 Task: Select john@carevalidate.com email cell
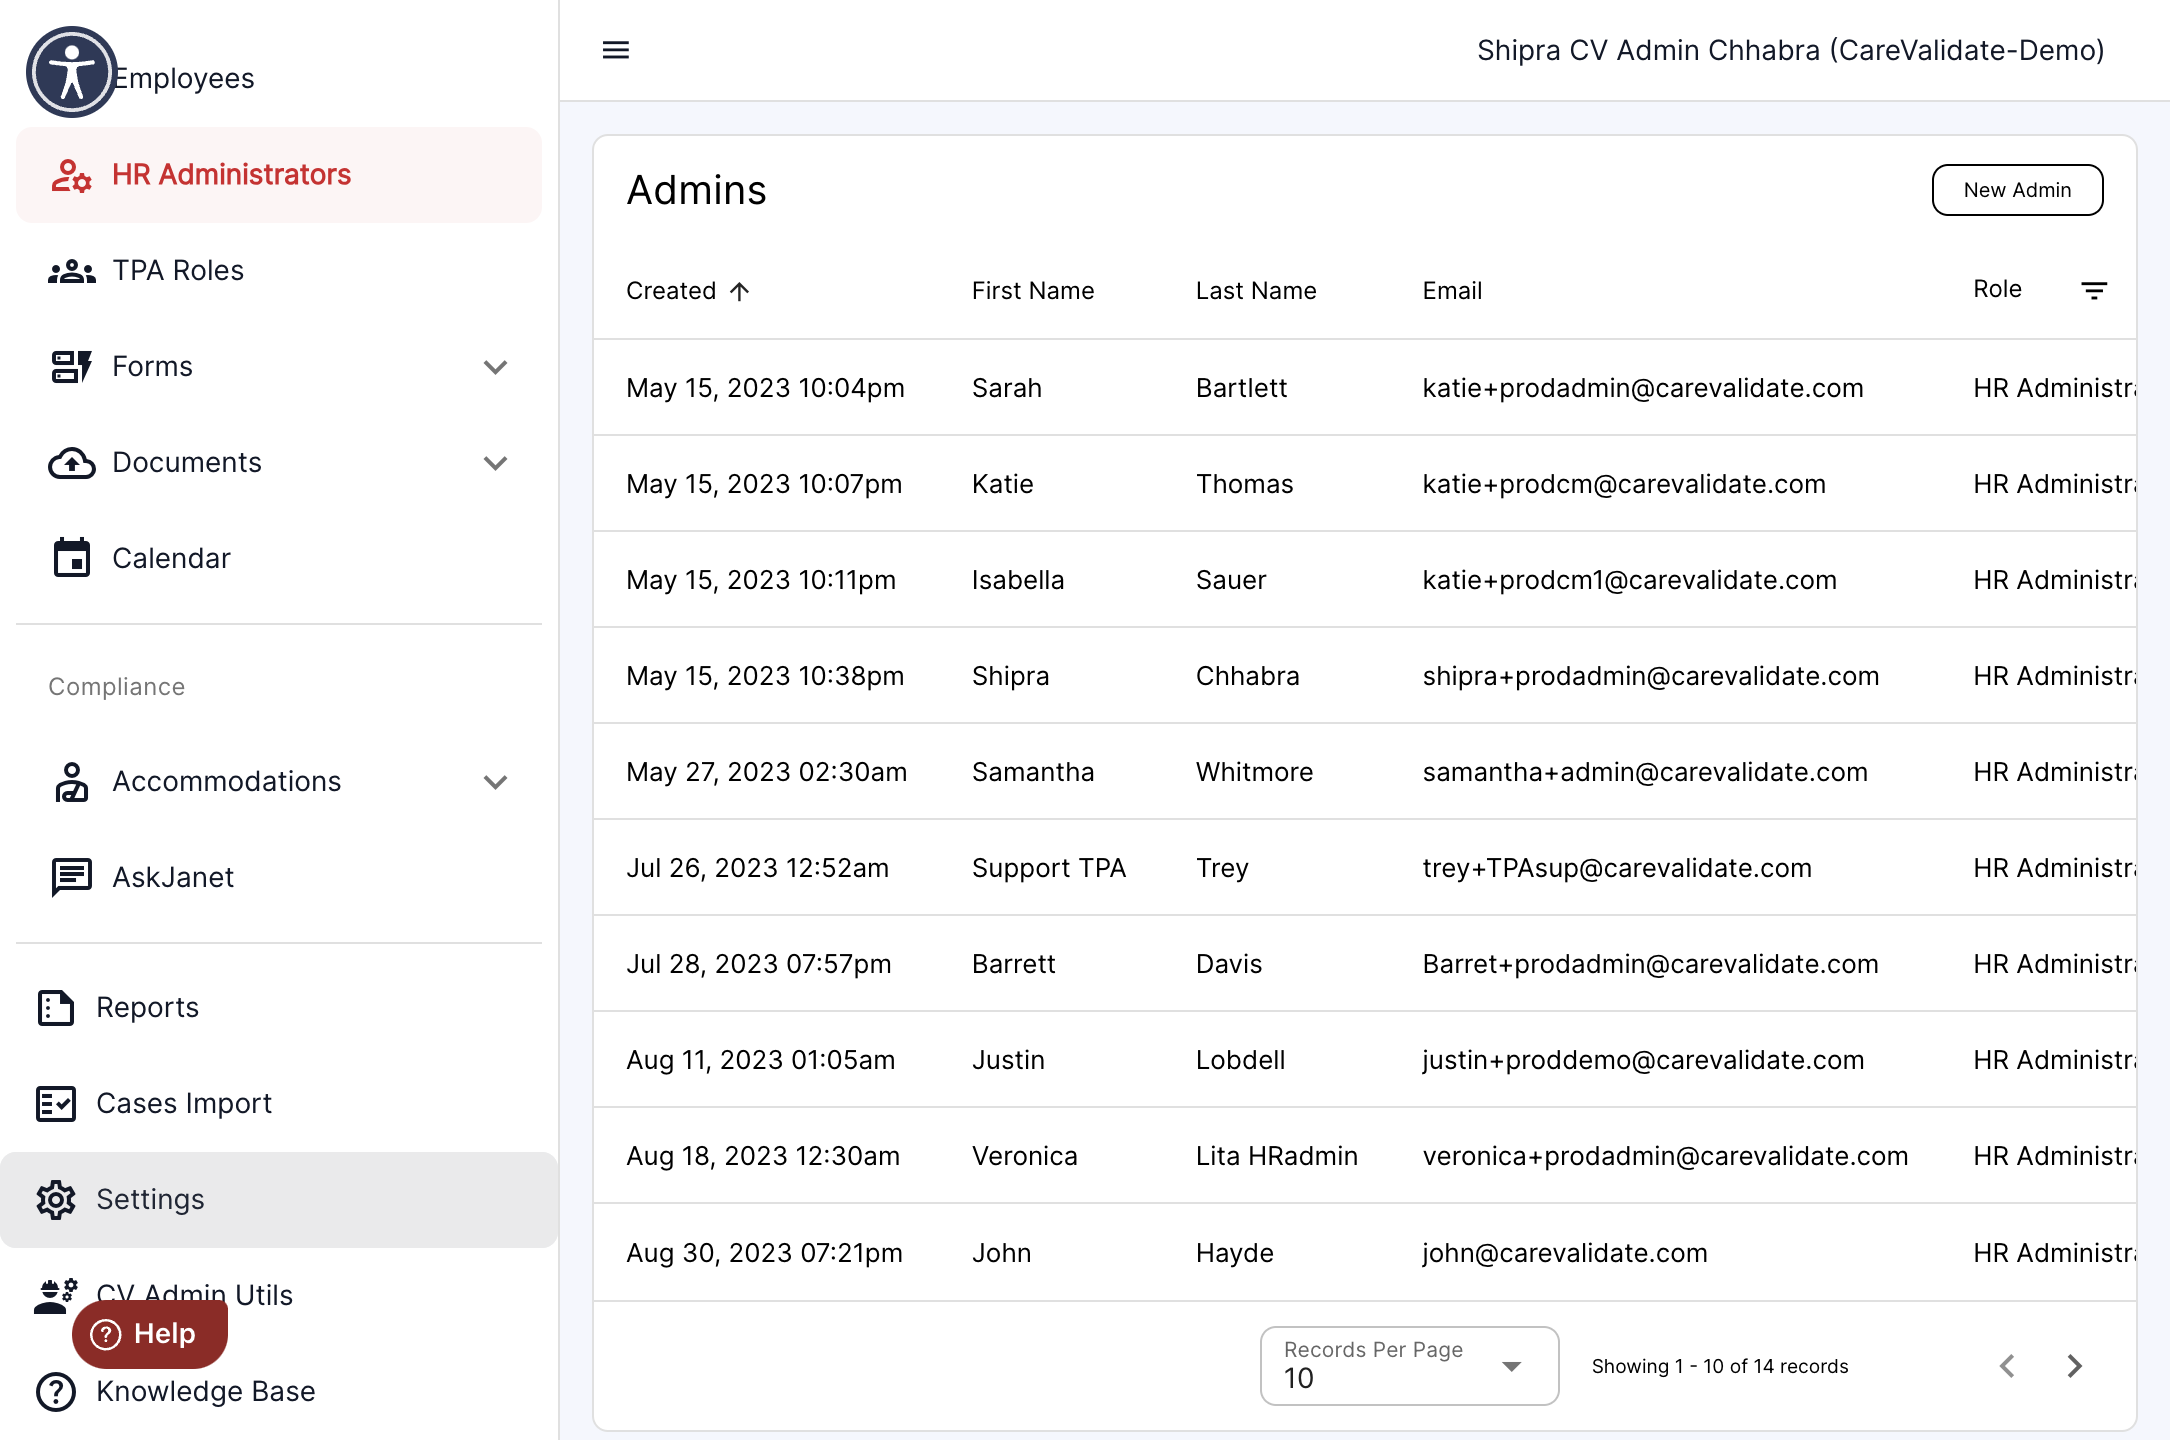tap(1565, 1253)
